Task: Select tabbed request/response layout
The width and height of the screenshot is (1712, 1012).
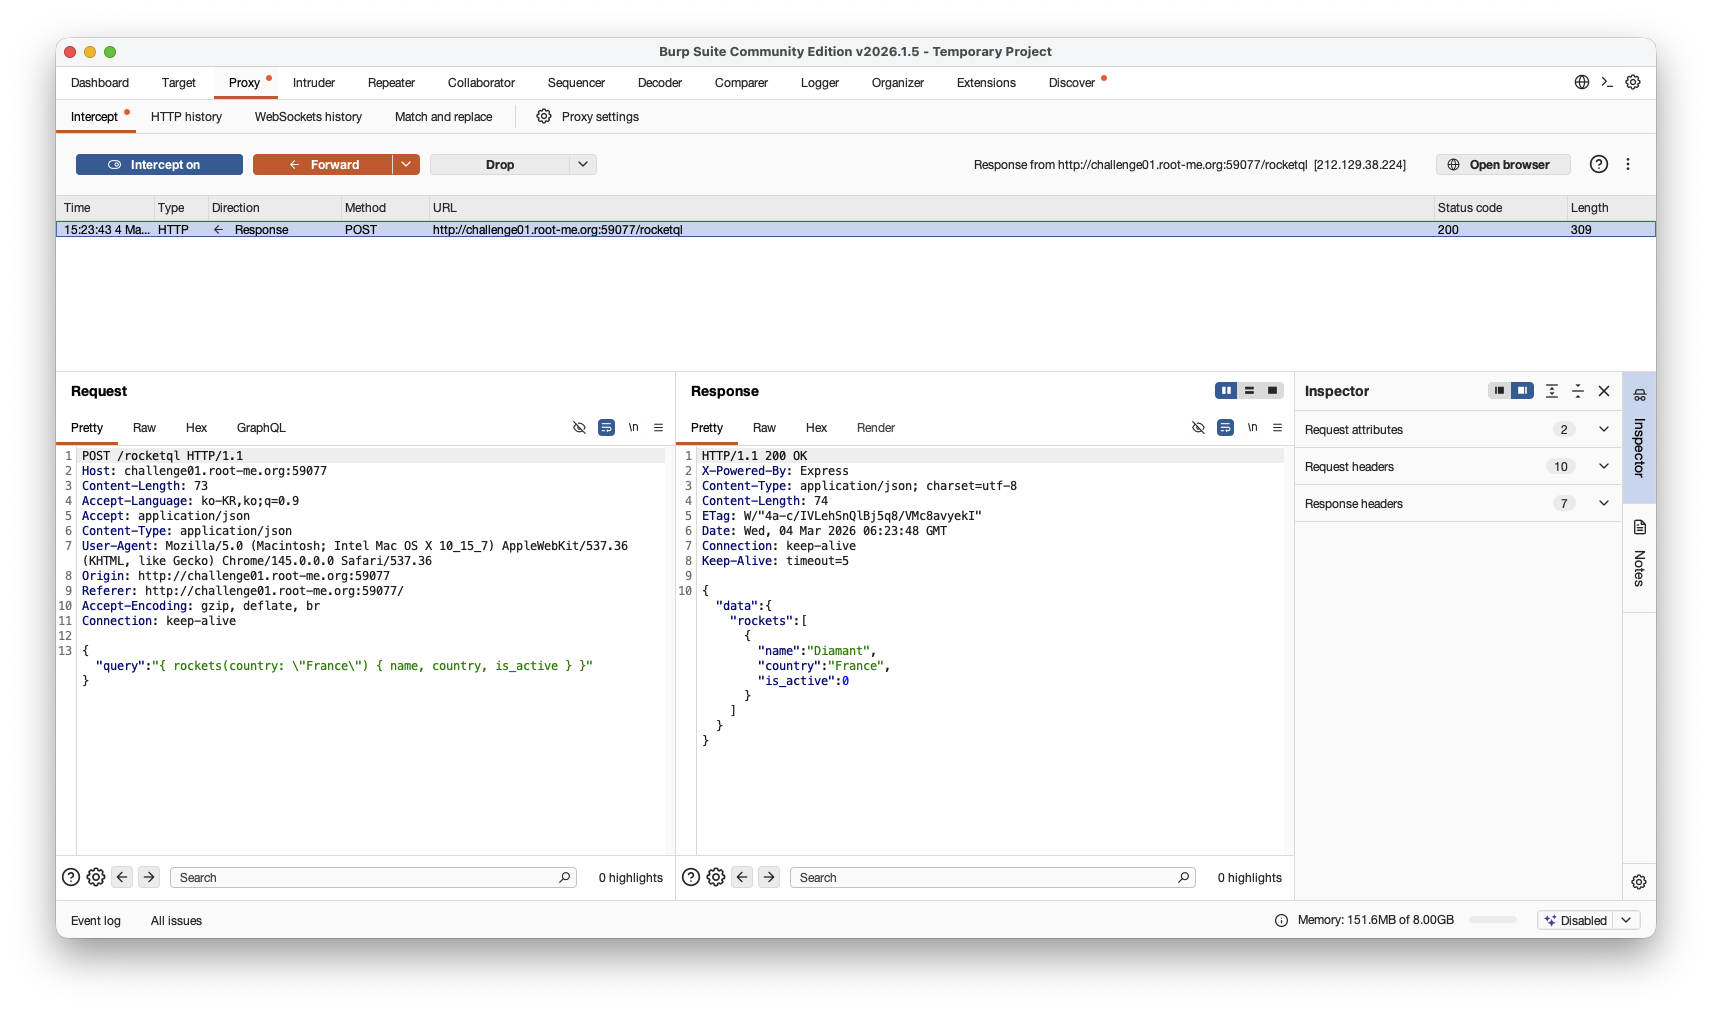Action: [1272, 390]
